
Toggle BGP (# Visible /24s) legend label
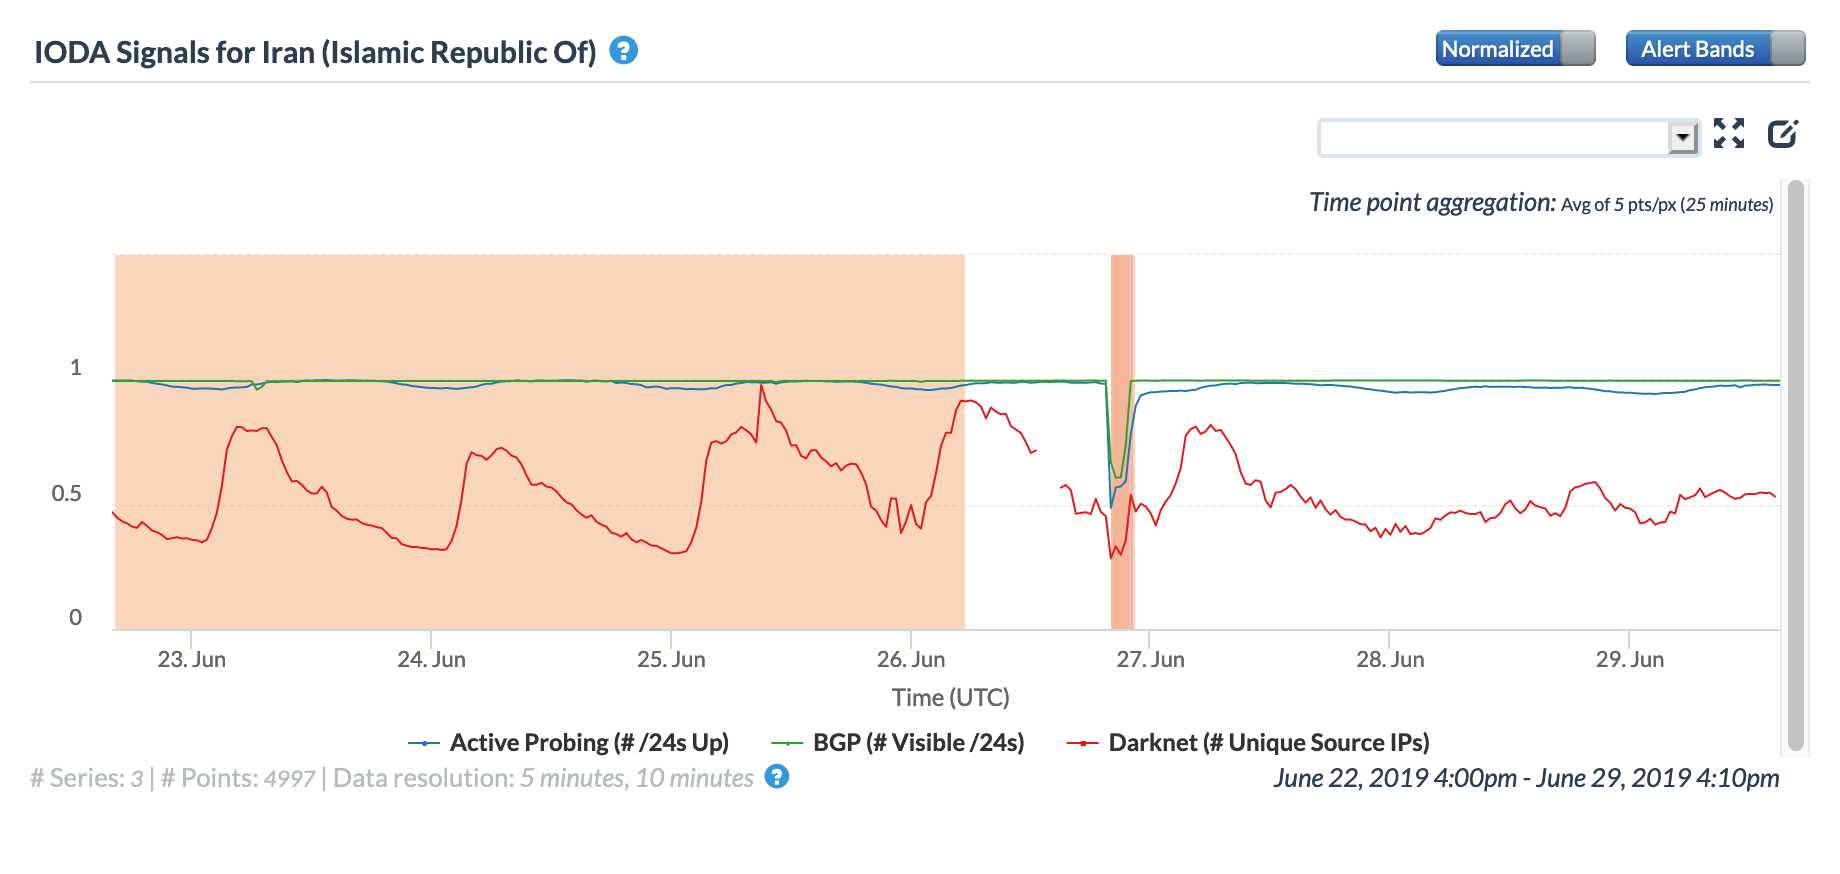coord(918,743)
